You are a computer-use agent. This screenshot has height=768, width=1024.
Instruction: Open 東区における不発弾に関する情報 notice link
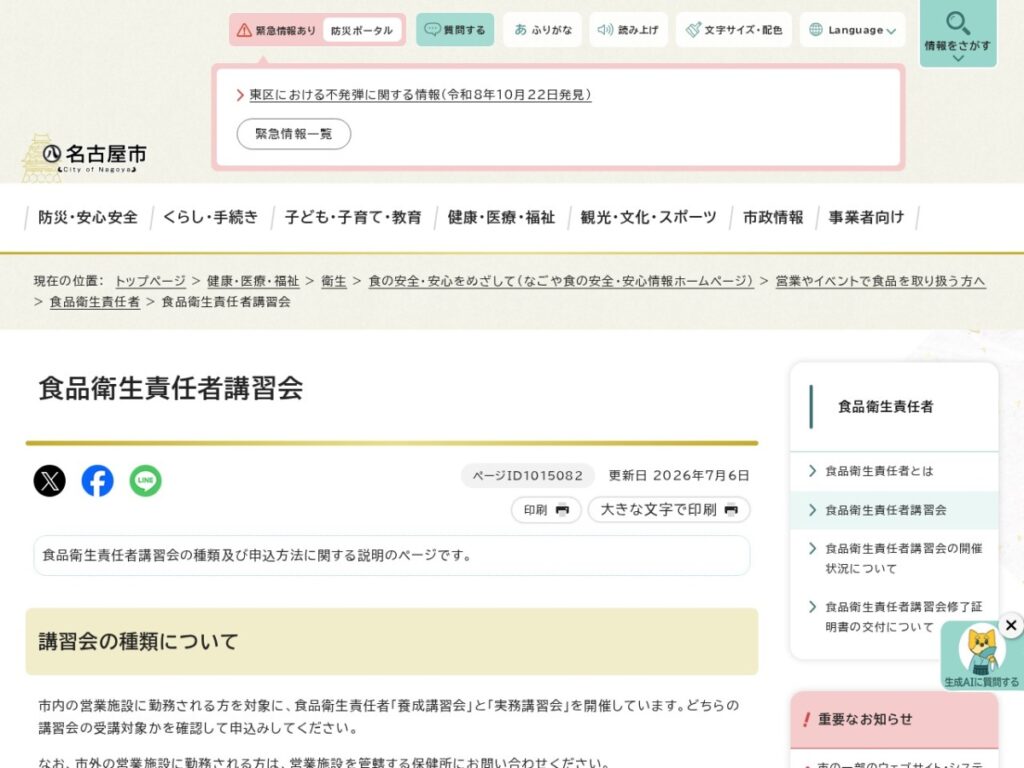point(420,95)
